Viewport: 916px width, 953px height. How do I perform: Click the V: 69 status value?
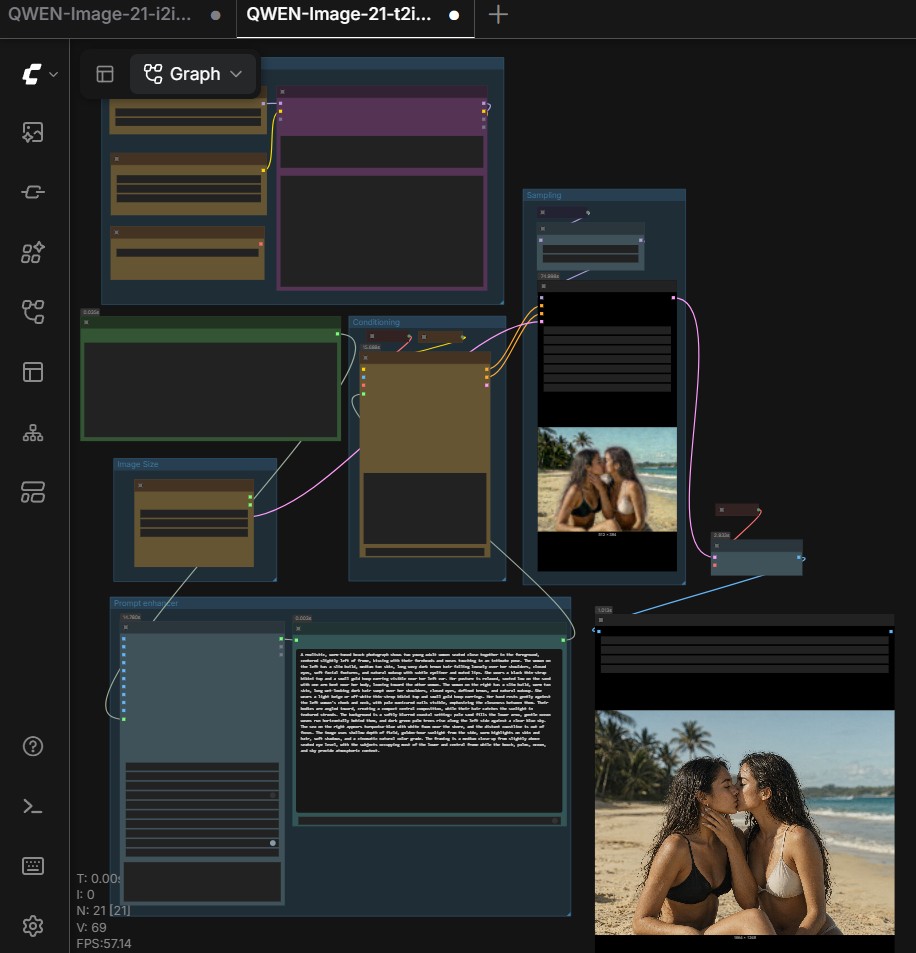[x=91, y=927]
